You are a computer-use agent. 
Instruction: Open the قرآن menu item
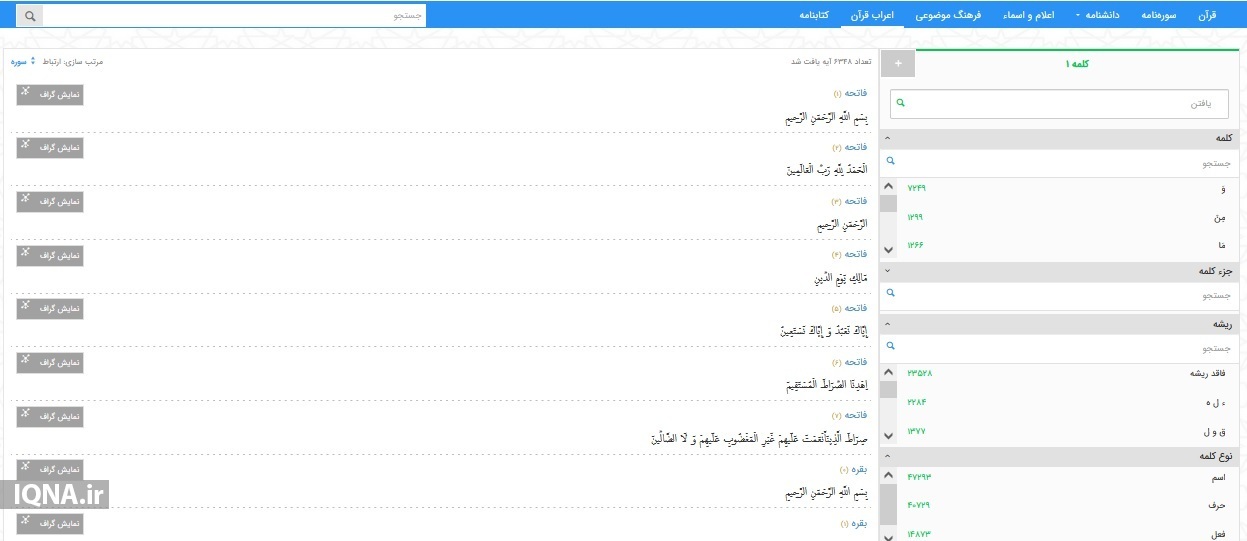coord(1207,16)
